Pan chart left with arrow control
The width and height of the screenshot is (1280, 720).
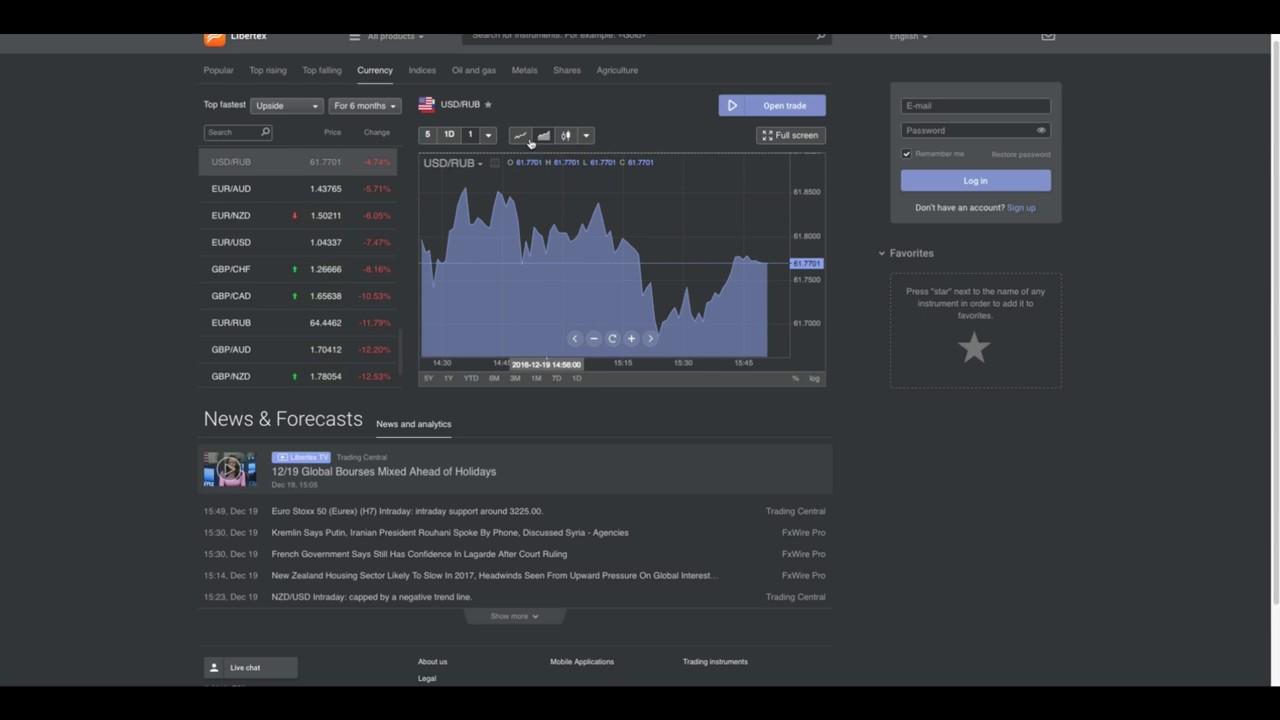pyautogui.click(x=574, y=339)
